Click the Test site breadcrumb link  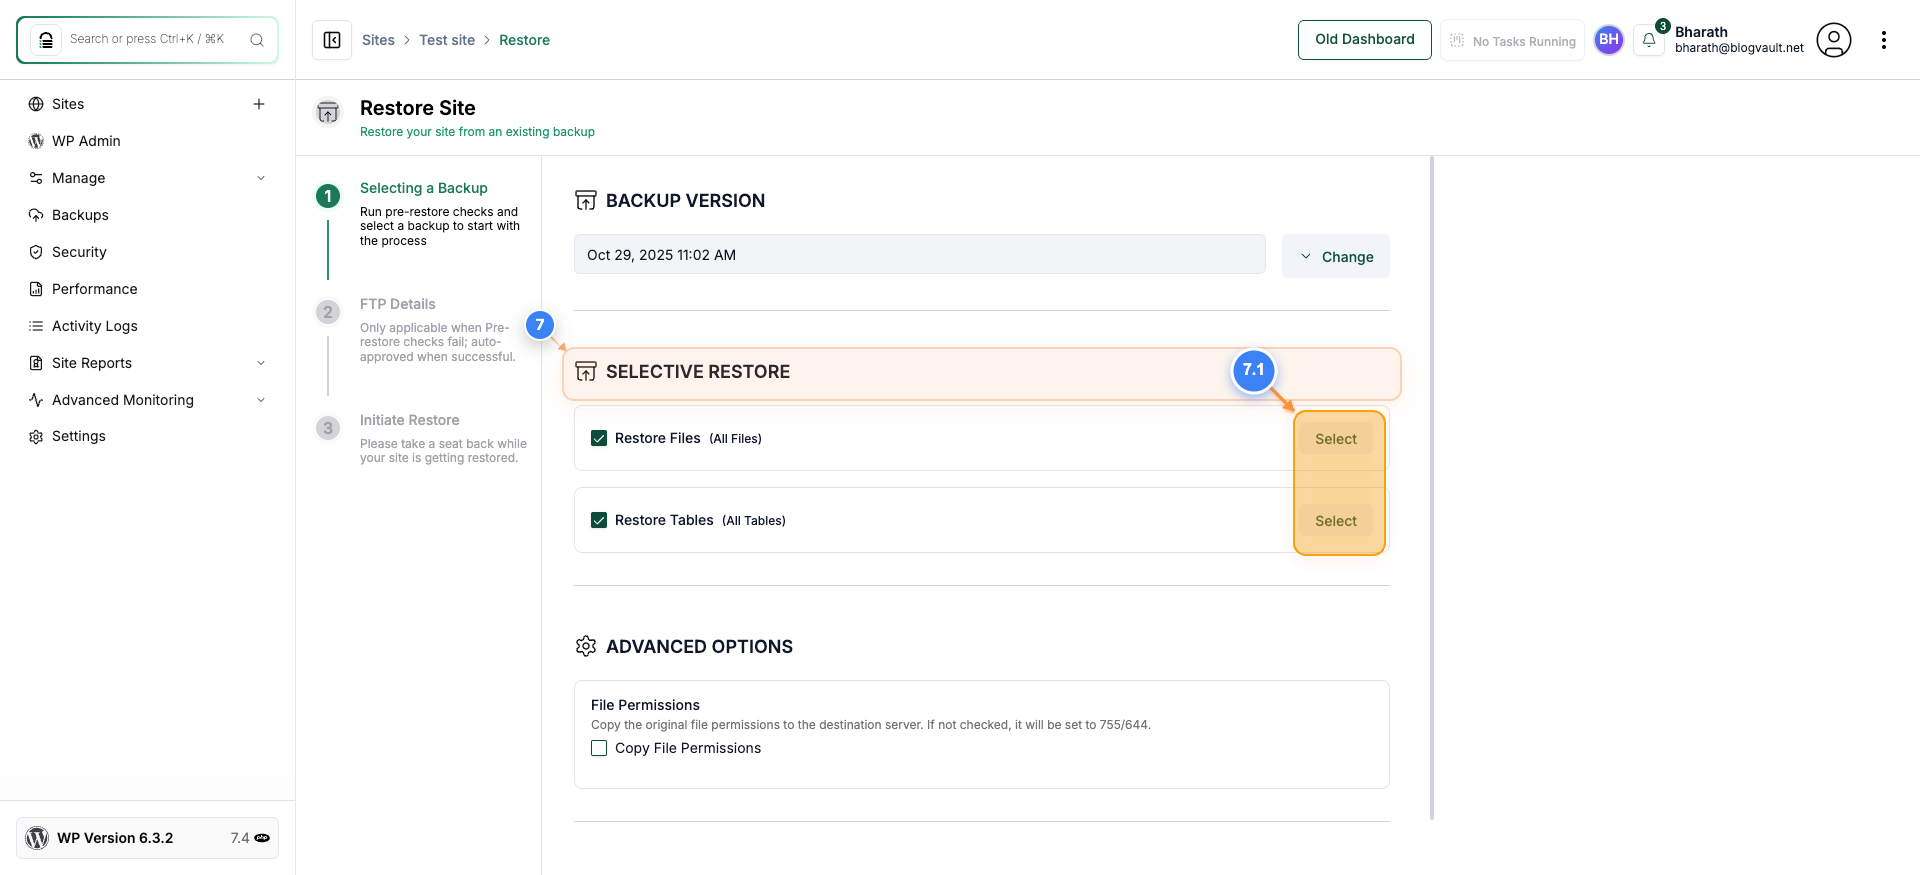tap(447, 40)
